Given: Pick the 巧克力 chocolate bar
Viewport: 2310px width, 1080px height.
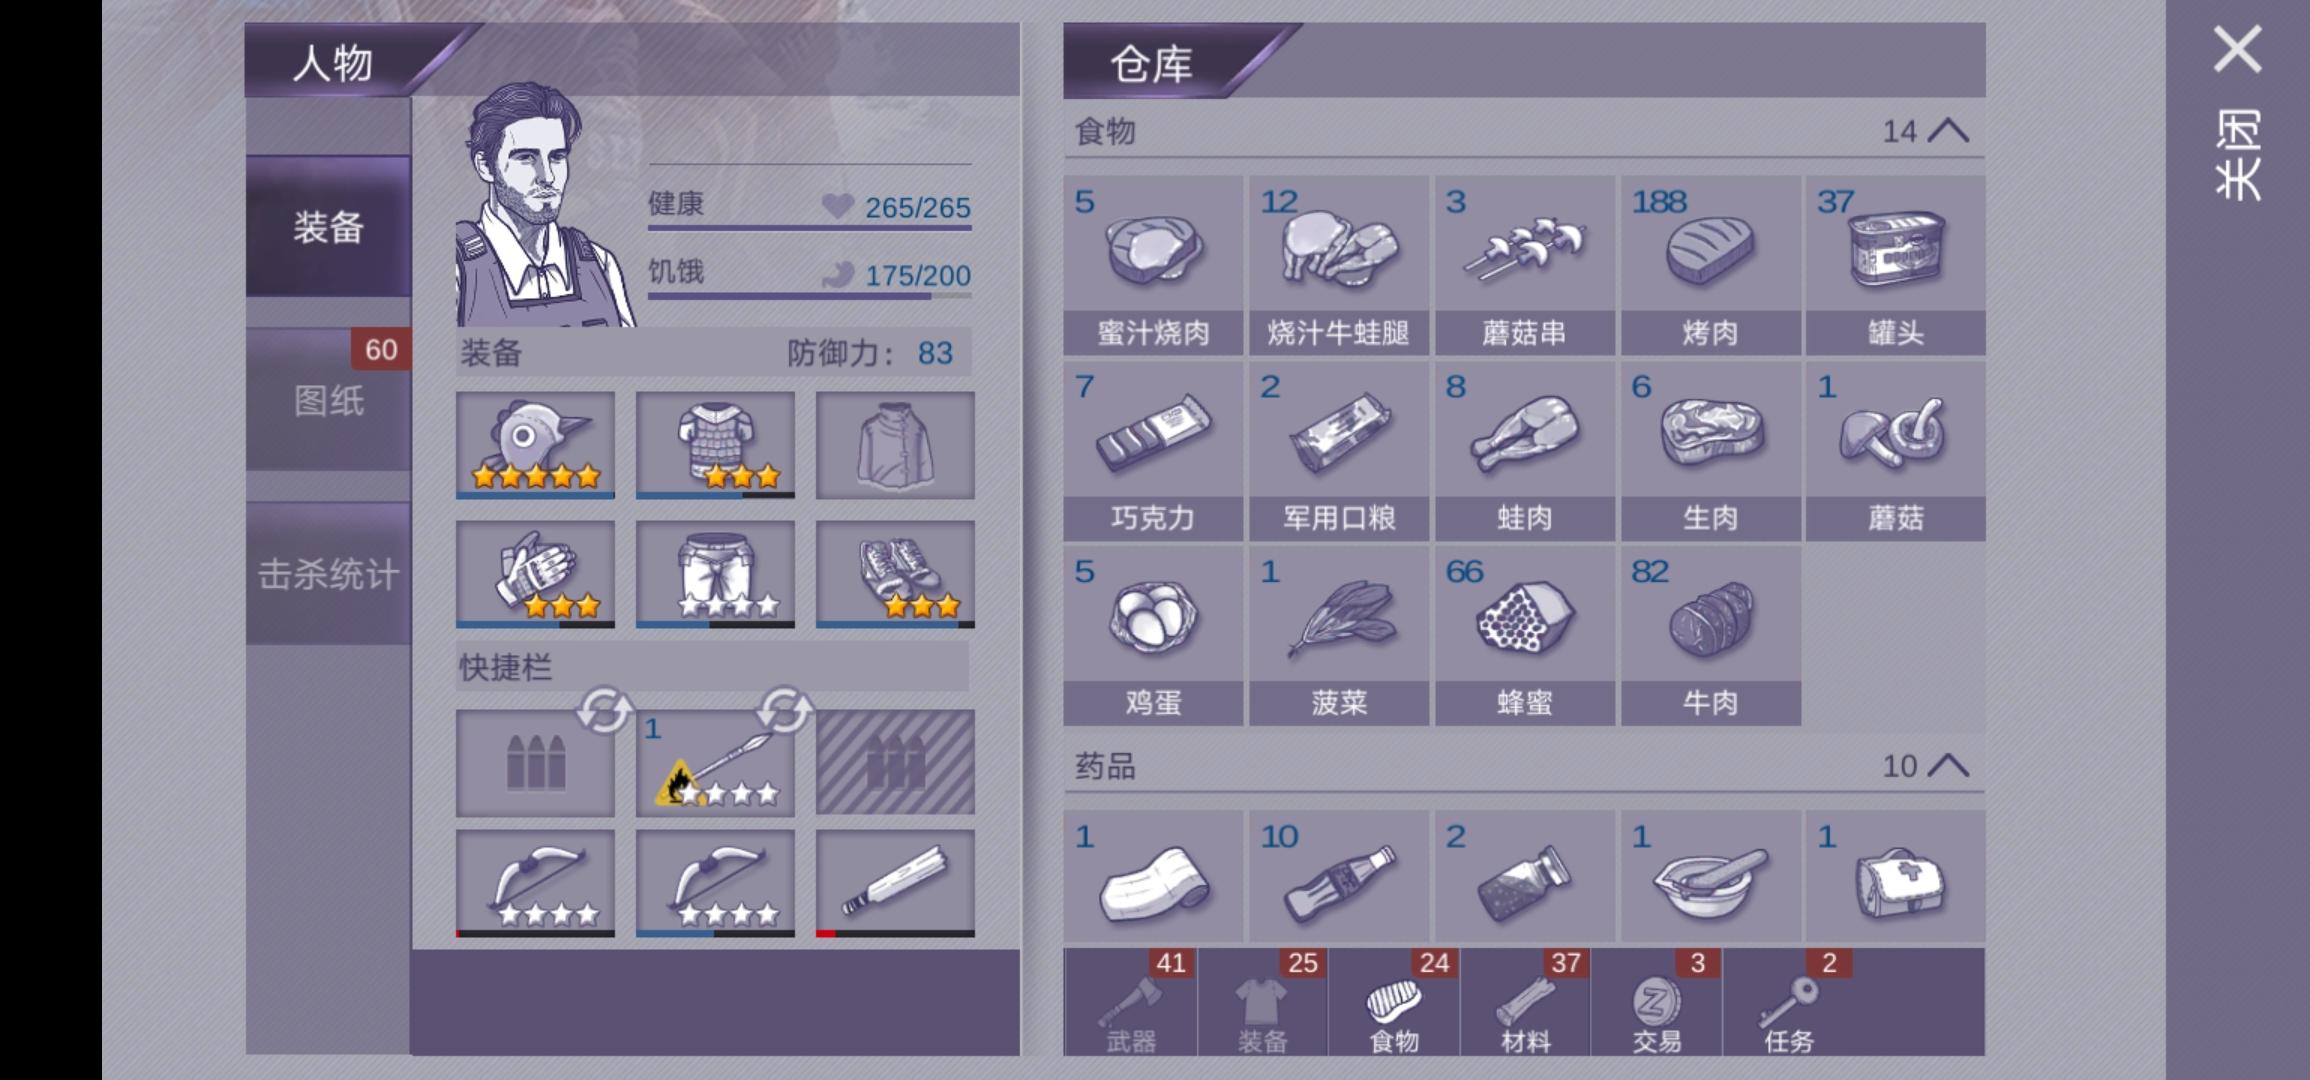Looking at the screenshot, I should 1153,451.
